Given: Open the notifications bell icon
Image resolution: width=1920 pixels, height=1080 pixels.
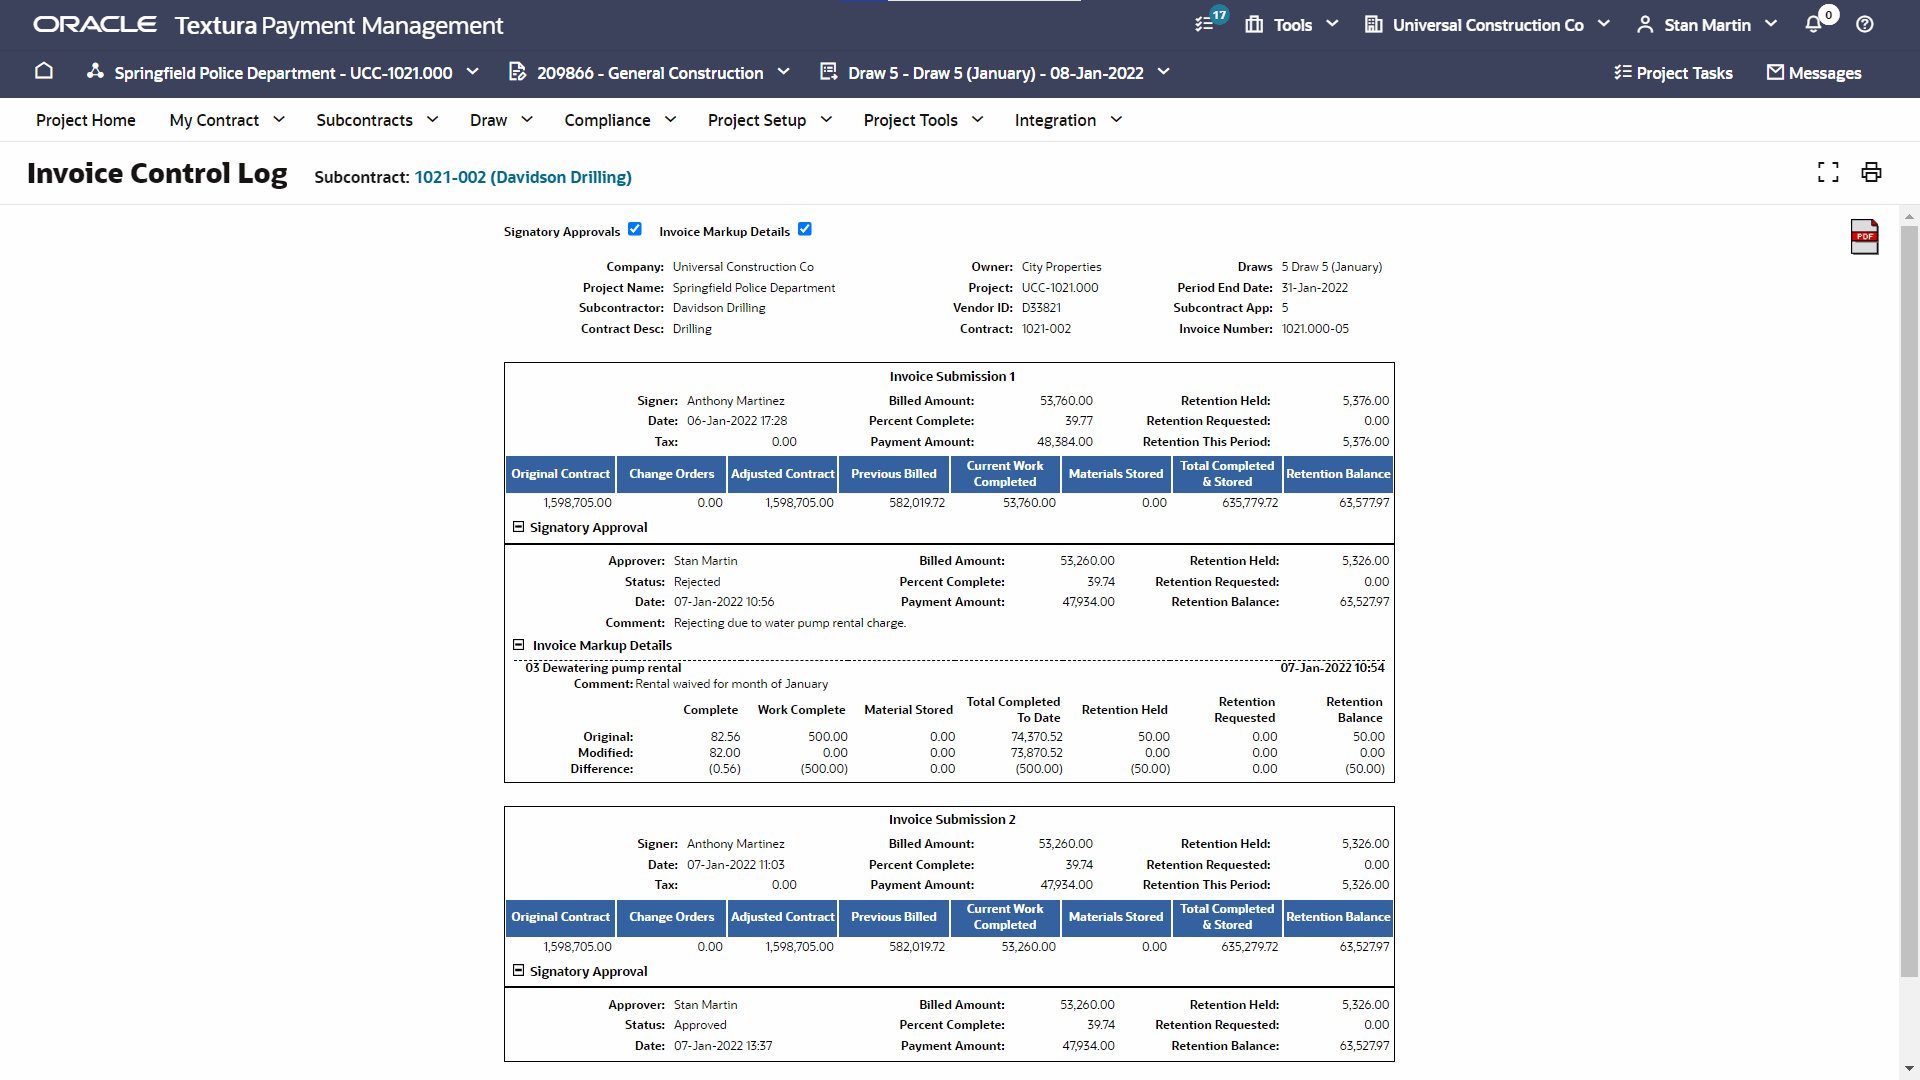Looking at the screenshot, I should tap(1813, 24).
